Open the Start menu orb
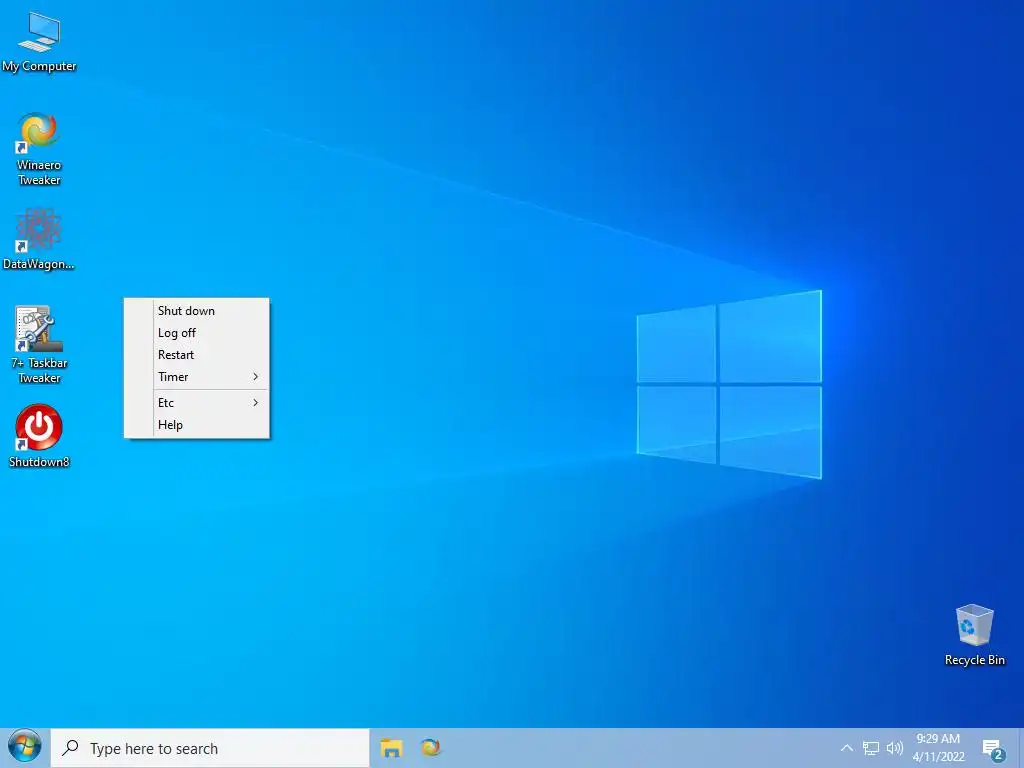This screenshot has height=768, width=1024. 25,748
